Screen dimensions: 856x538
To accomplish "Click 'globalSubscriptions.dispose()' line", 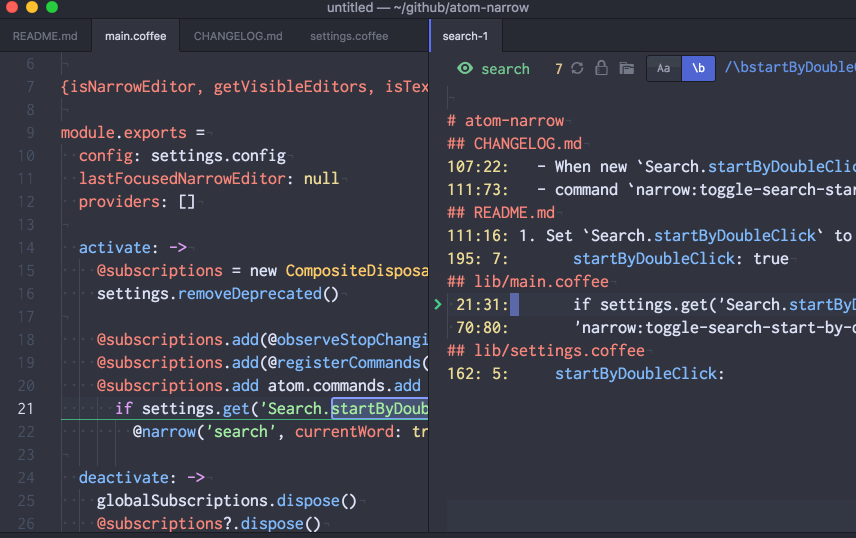I will coord(227,500).
